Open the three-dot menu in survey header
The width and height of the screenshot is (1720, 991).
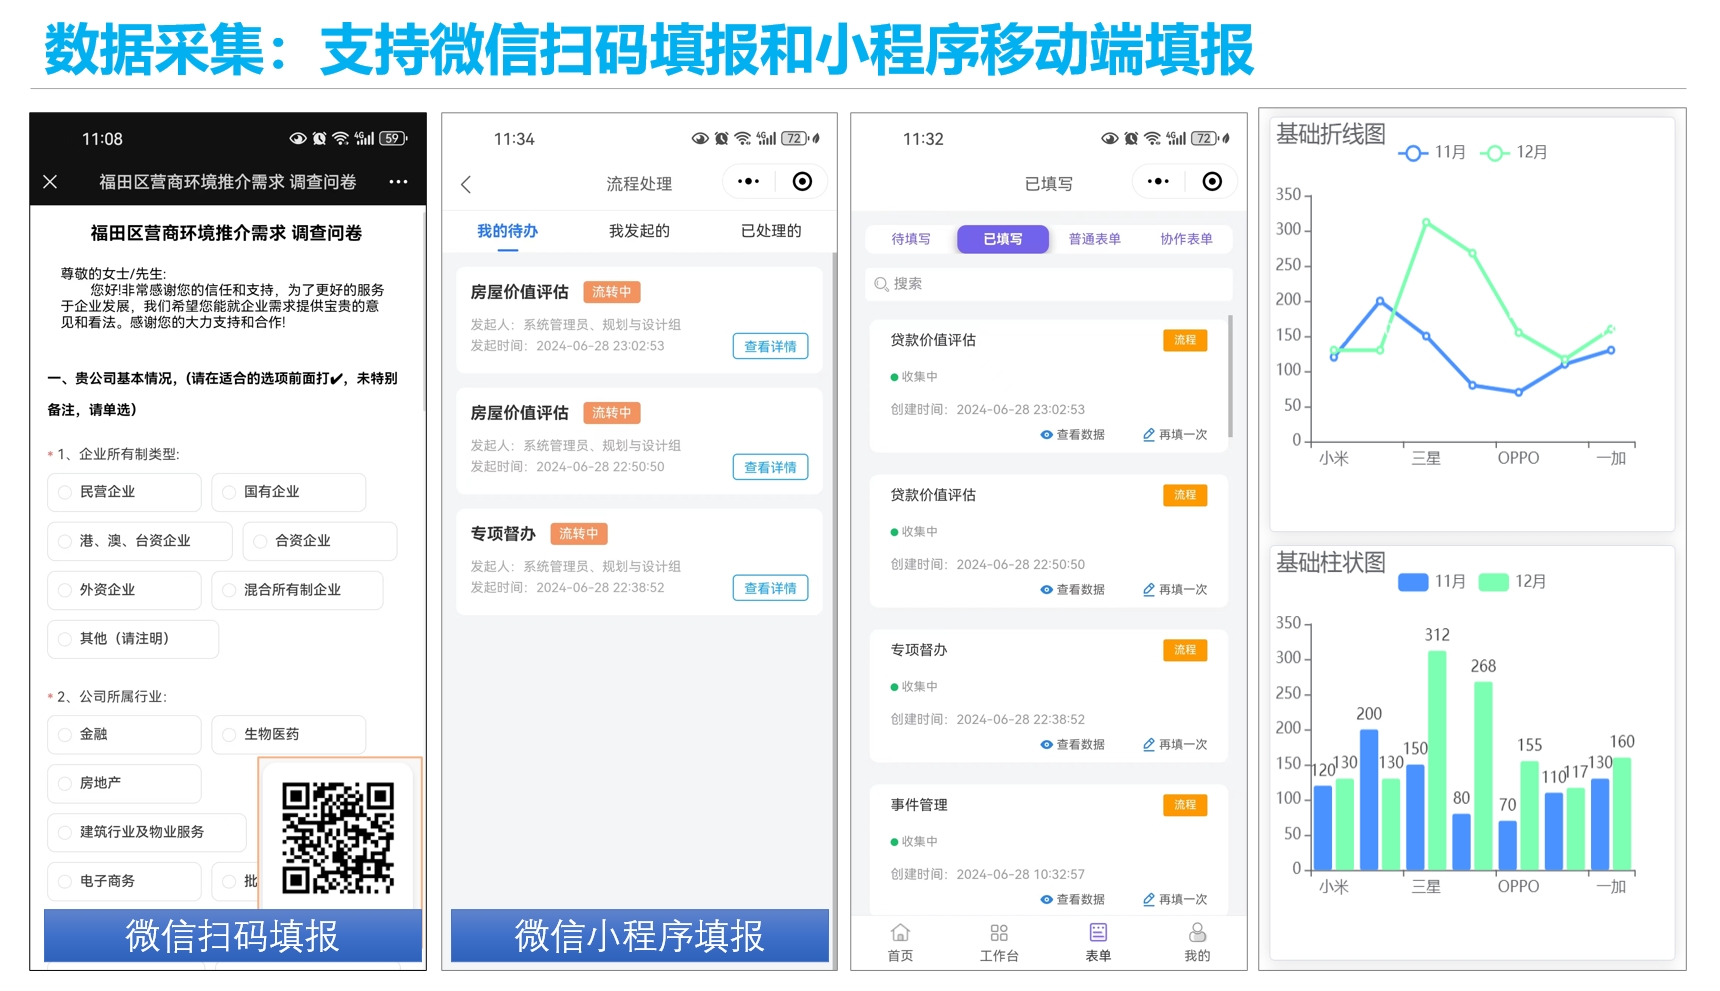[398, 182]
